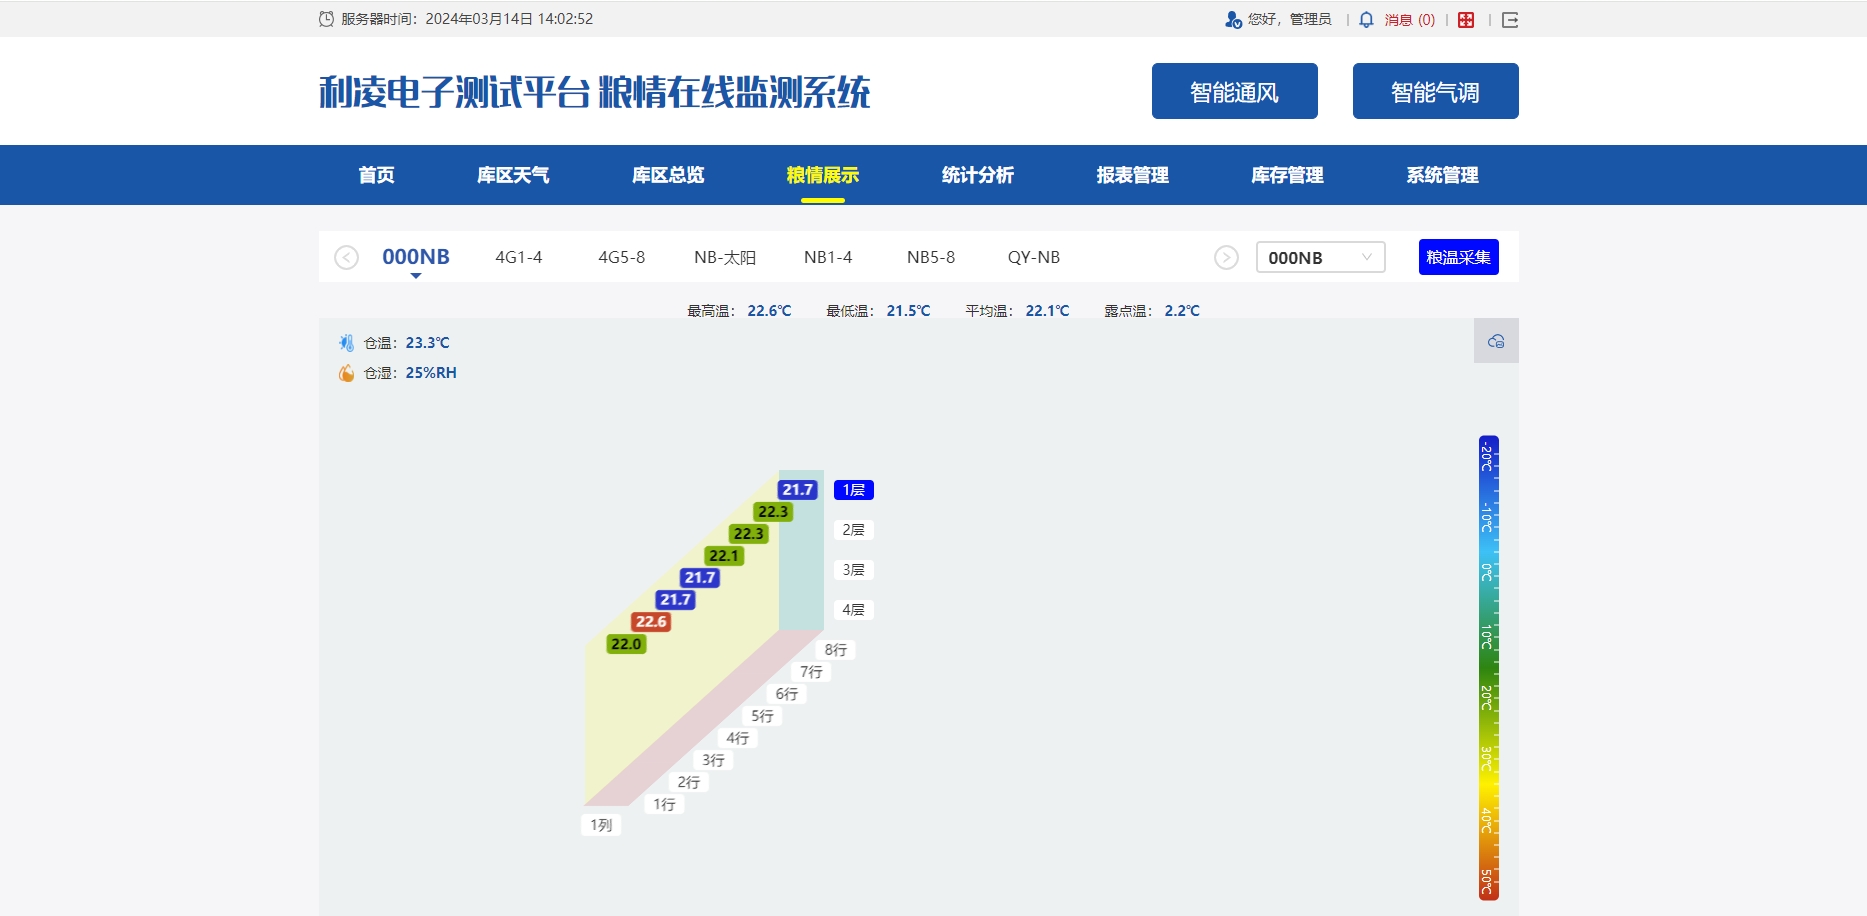
Task: Click the administrator user icon
Action: tap(1233, 20)
